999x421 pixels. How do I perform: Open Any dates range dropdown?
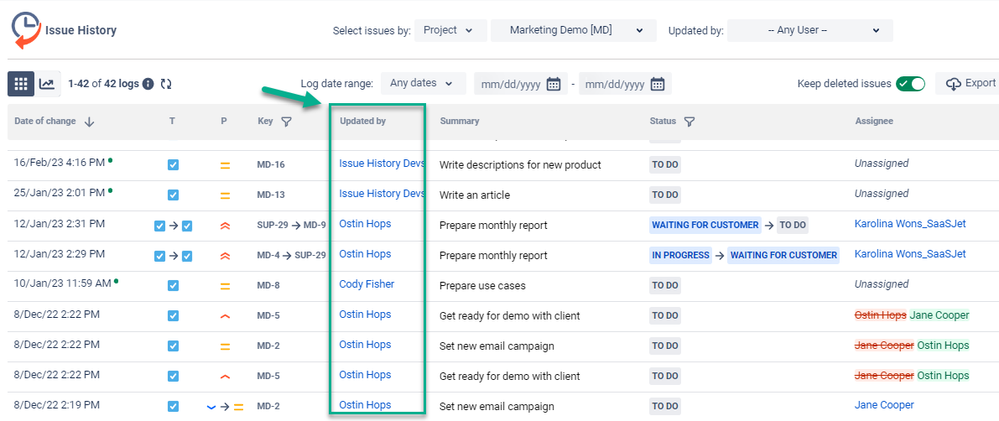pyautogui.click(x=424, y=83)
